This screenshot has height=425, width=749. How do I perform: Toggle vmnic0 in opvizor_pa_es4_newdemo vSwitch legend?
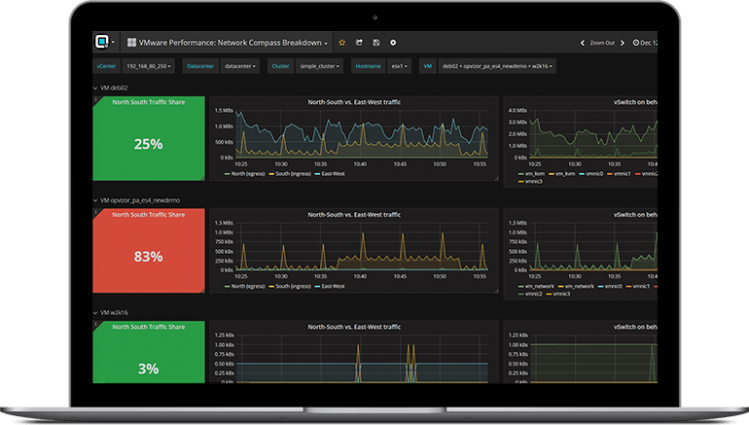pyautogui.click(x=613, y=287)
